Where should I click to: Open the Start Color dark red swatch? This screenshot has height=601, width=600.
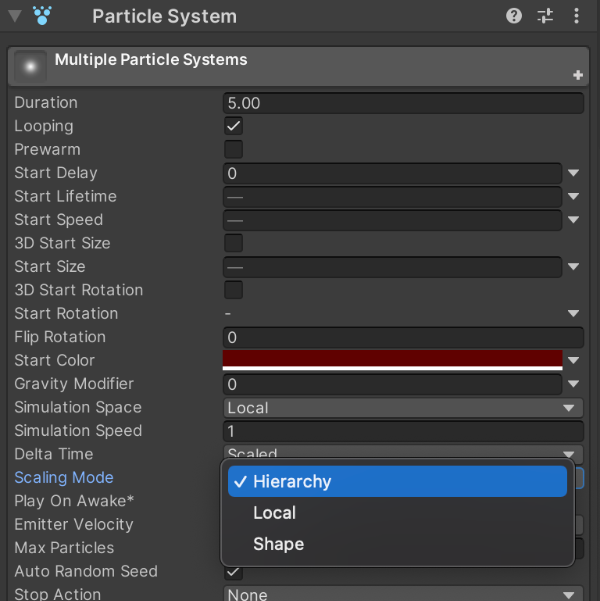(393, 360)
